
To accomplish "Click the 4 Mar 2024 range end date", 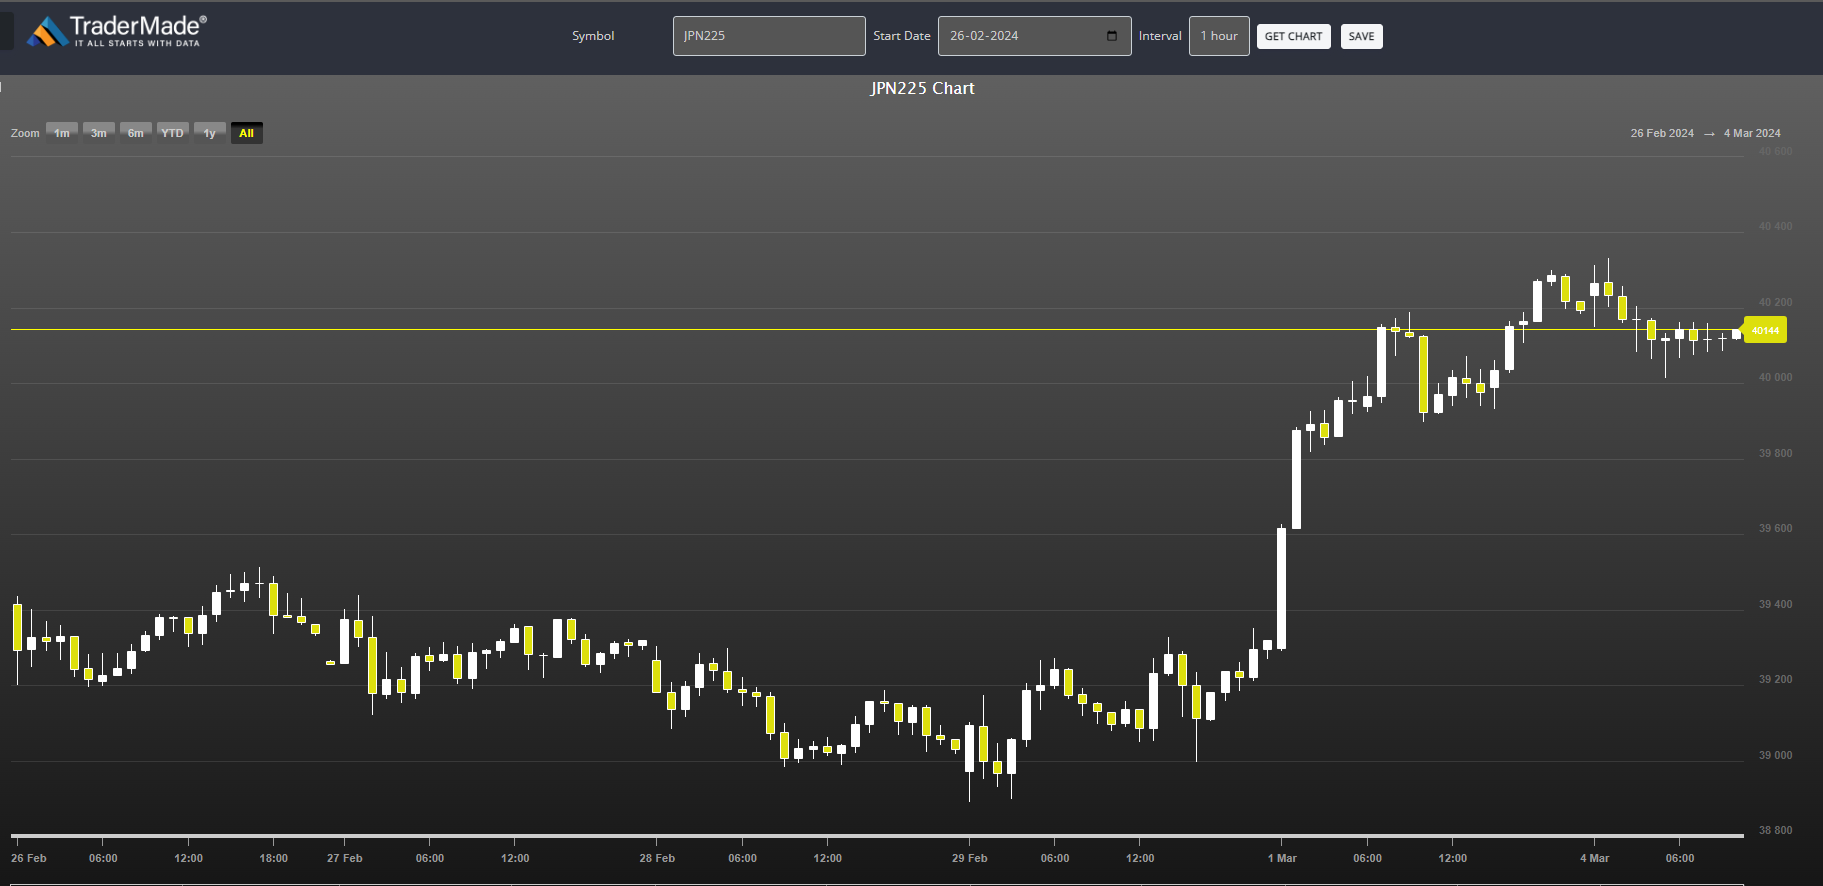I will [x=1752, y=133].
